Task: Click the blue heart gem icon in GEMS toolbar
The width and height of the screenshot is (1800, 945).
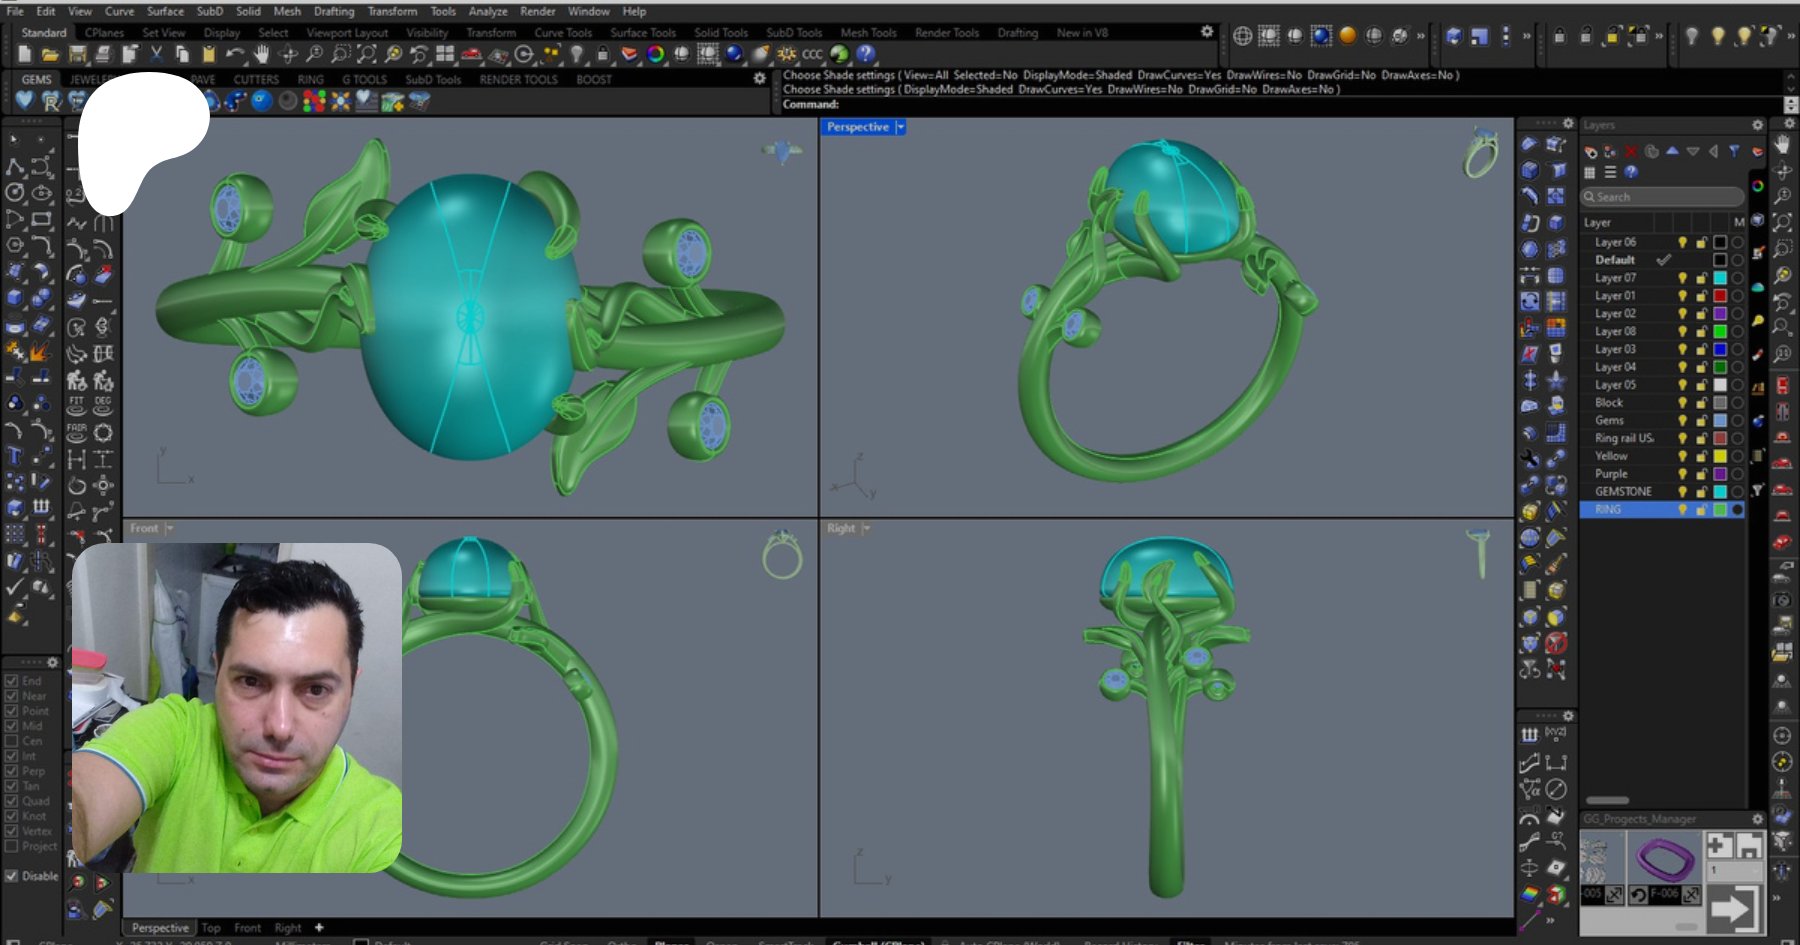Action: point(24,100)
